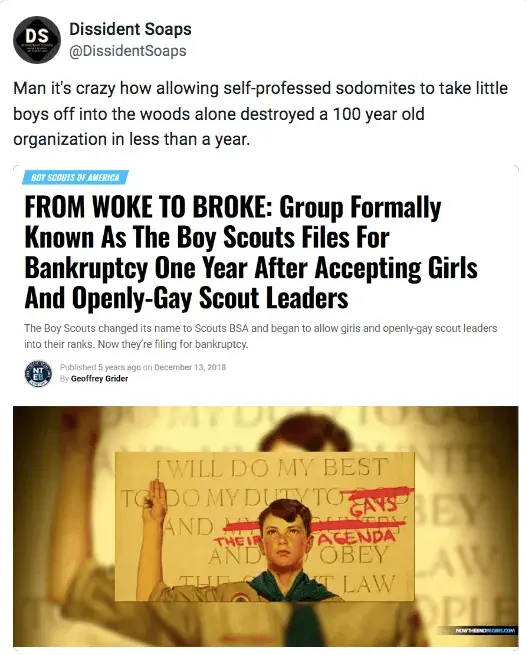Click the nowtheendbegins.com watermark
The image size is (527, 655).
click(x=485, y=631)
